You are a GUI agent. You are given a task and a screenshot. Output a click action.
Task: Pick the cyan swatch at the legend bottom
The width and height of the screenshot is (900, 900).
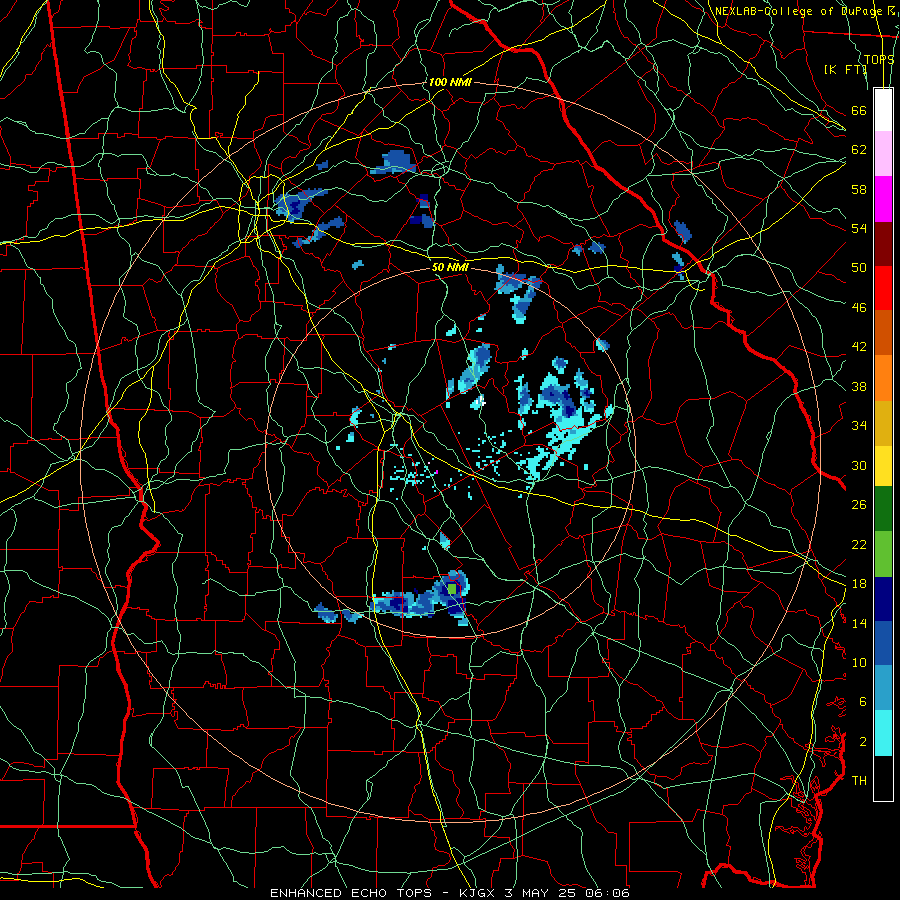point(883,733)
